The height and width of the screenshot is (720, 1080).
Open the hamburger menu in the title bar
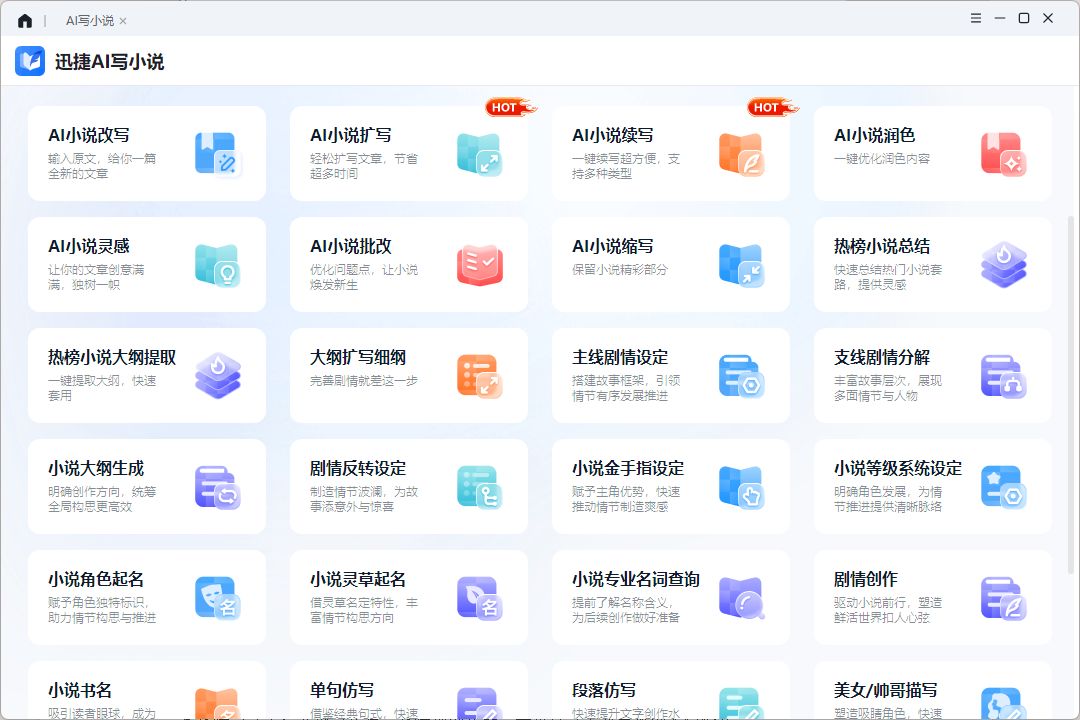[x=975, y=18]
